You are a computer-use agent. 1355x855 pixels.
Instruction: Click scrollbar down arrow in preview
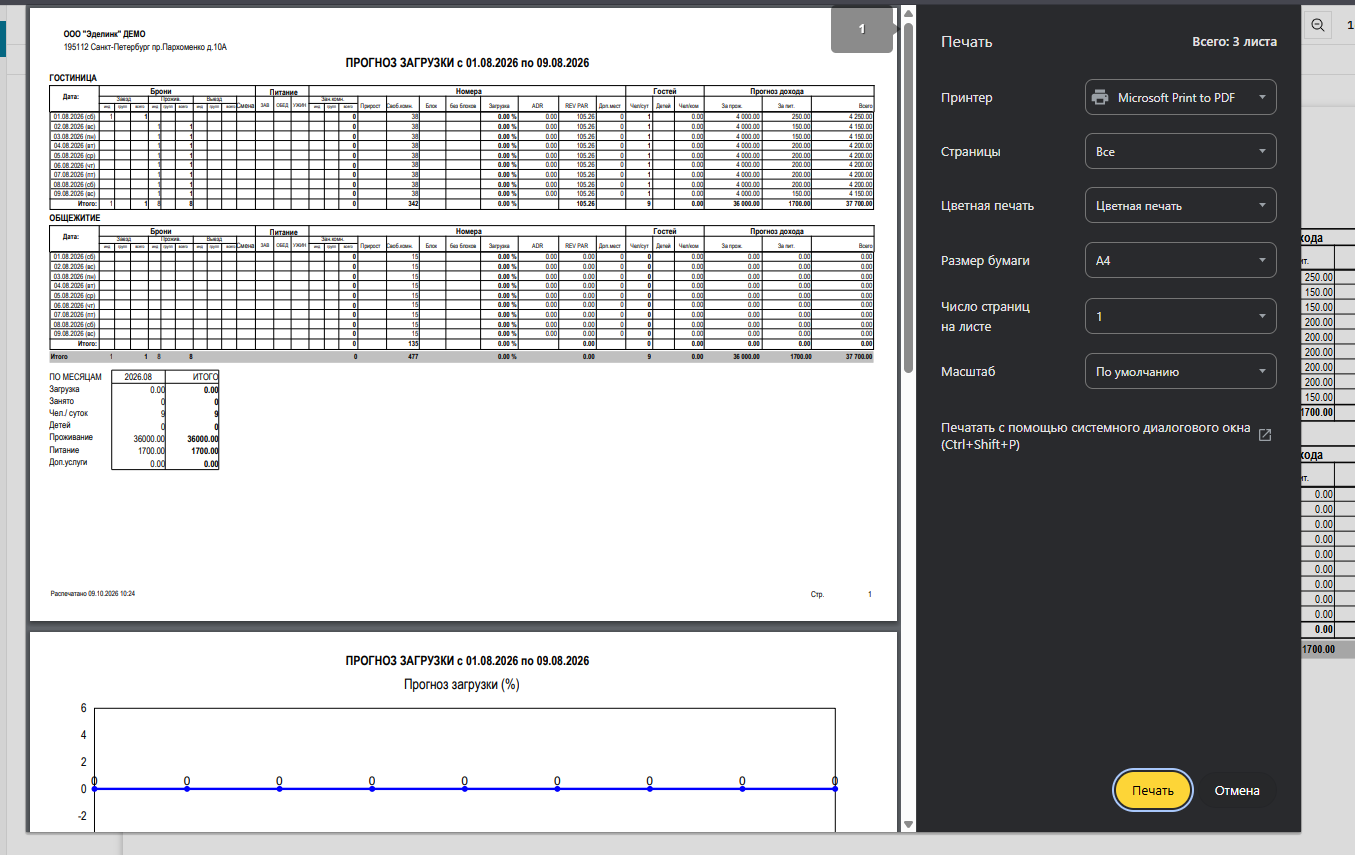pyautogui.click(x=908, y=824)
